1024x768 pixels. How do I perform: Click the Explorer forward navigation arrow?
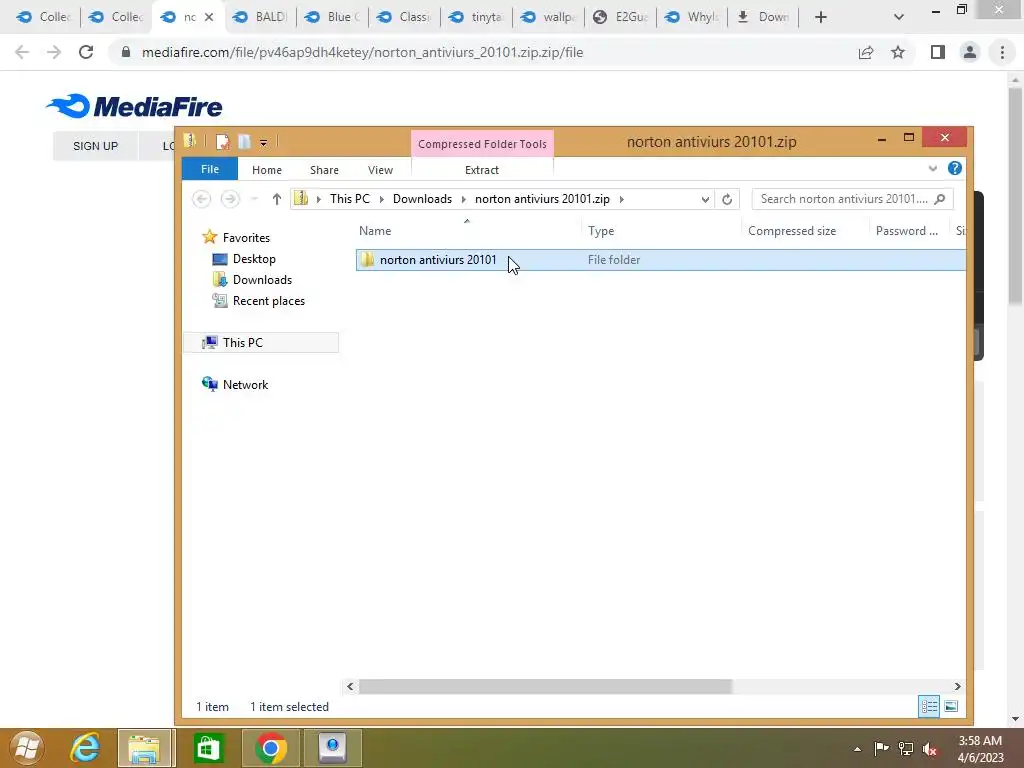pos(230,199)
